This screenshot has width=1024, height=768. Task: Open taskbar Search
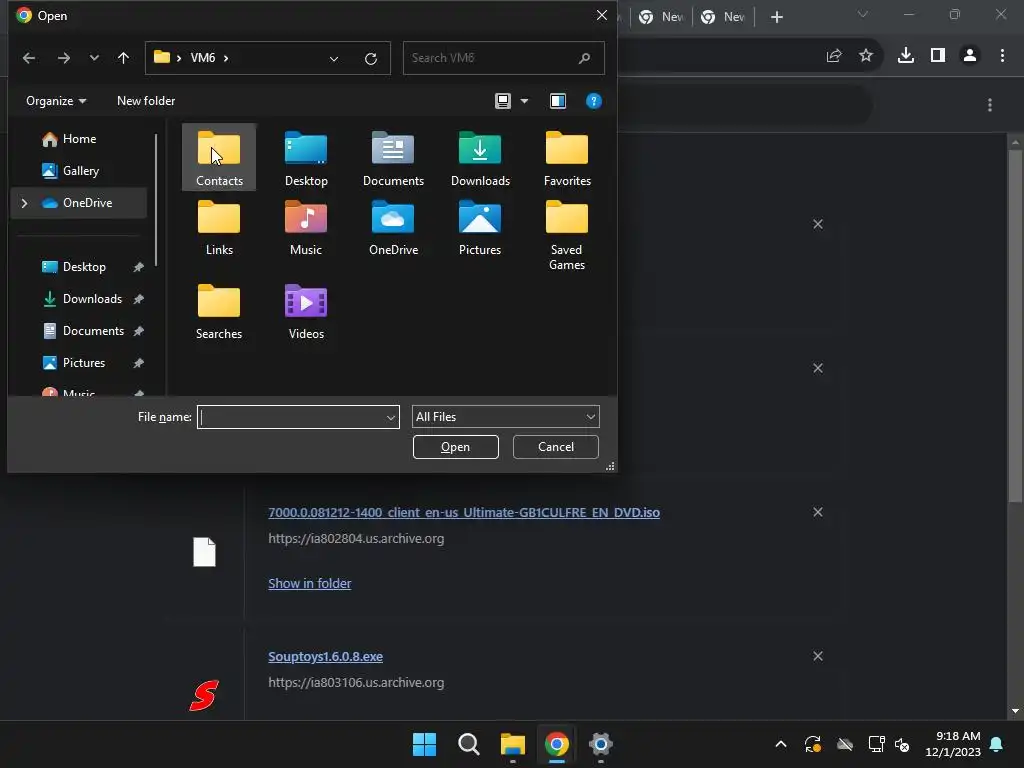(x=468, y=744)
